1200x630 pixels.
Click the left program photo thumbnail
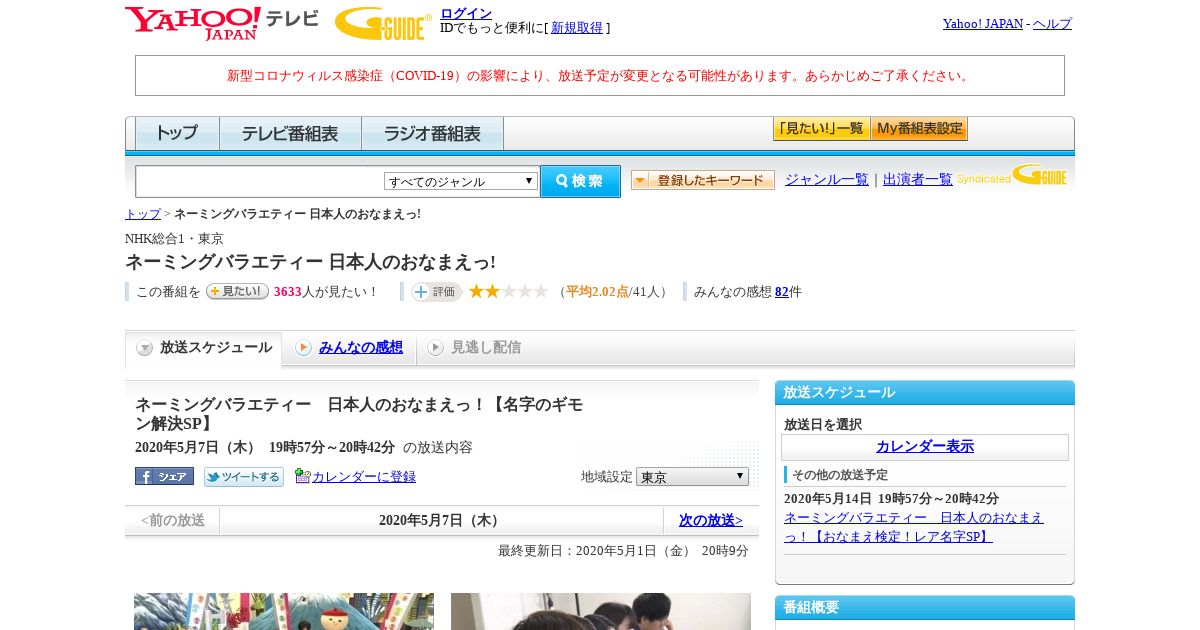click(284, 611)
